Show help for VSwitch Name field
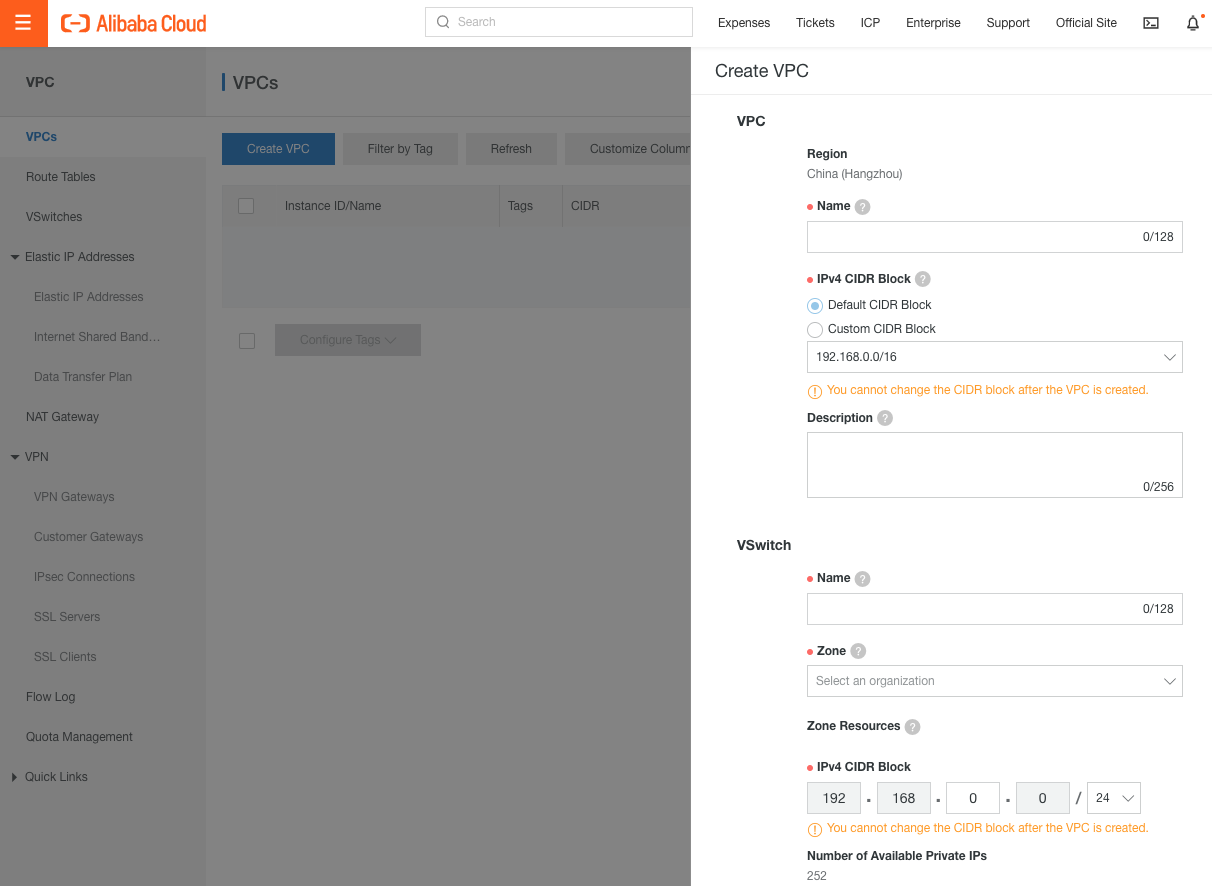 click(862, 579)
